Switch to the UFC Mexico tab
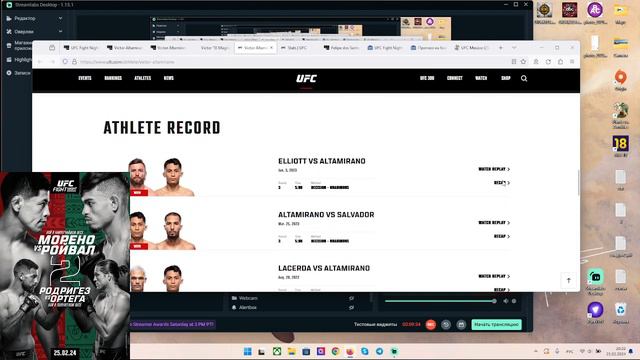Screen dimensions: 640x360 pyautogui.click(x=471, y=48)
